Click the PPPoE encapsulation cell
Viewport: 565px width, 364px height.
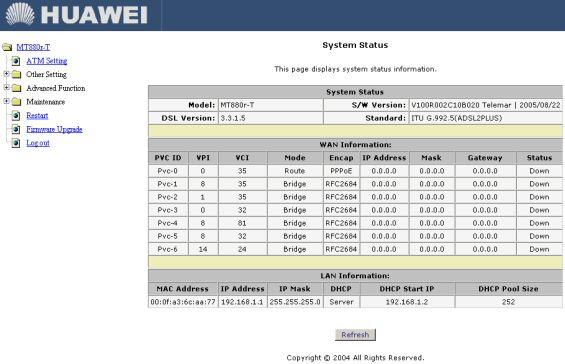click(x=341, y=171)
